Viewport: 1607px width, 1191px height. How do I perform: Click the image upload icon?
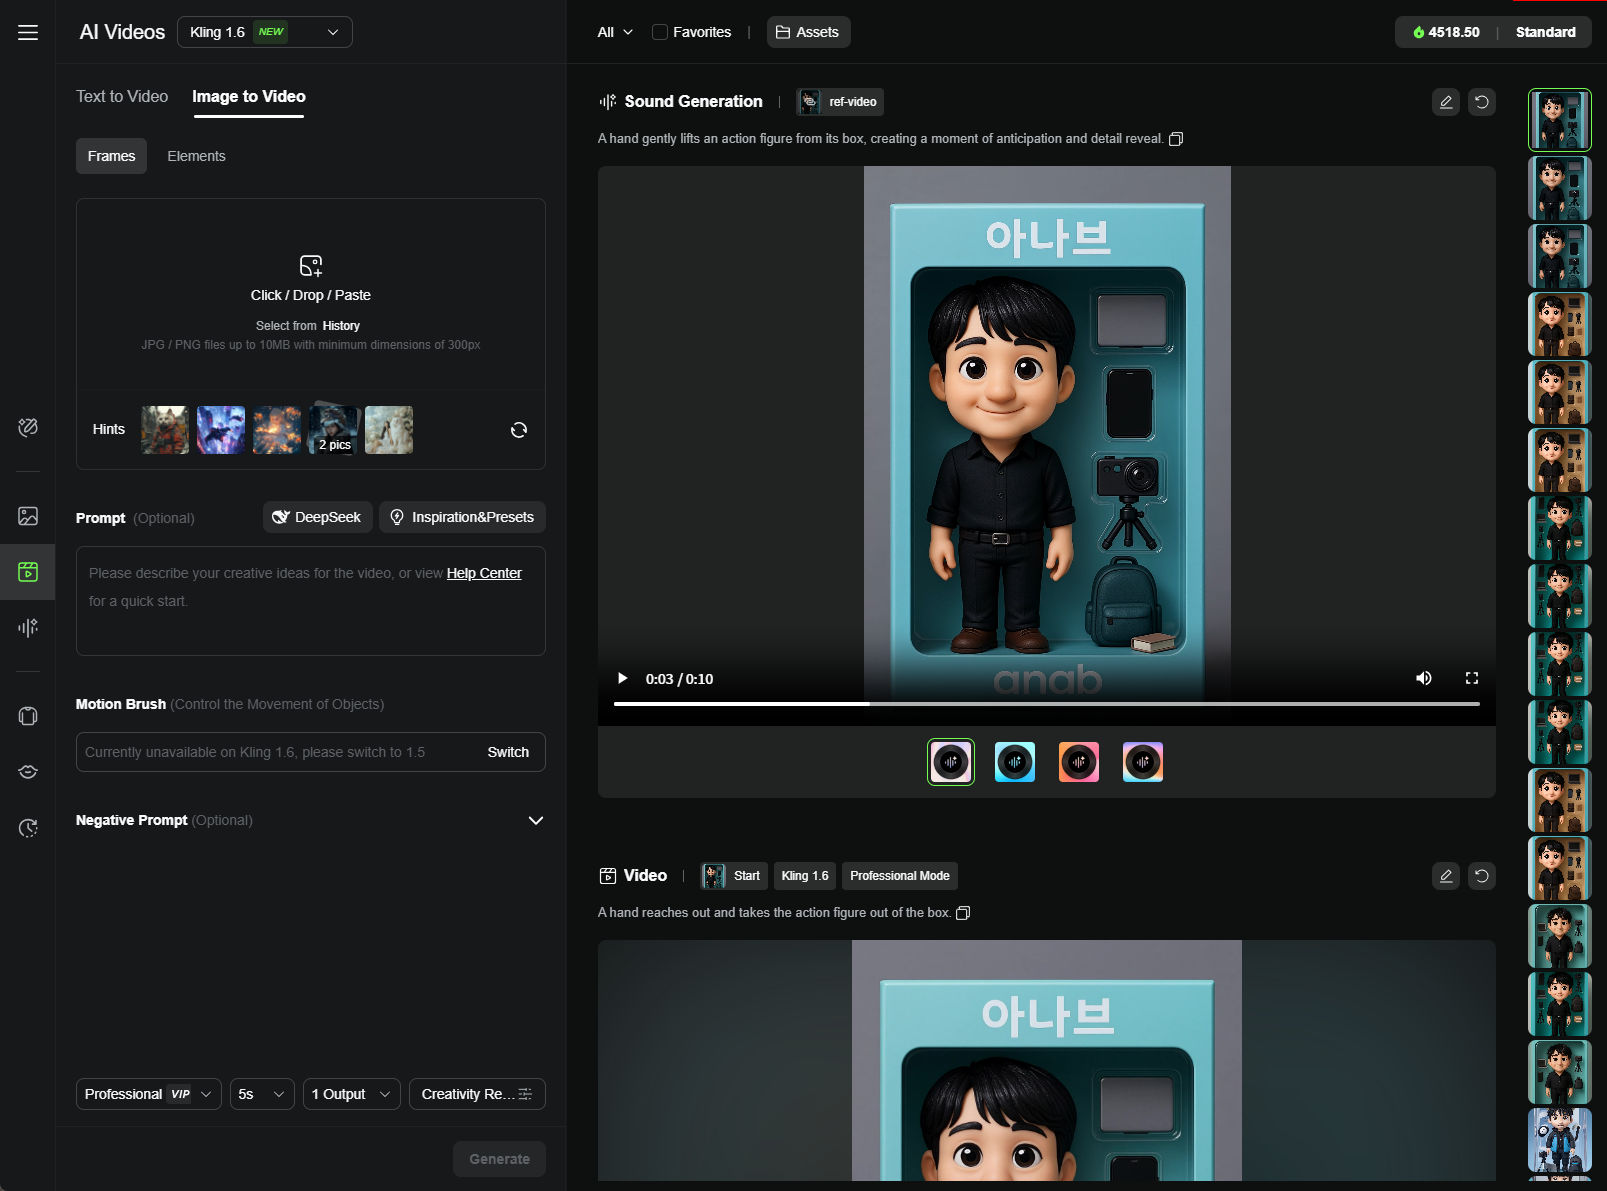pos(311,265)
